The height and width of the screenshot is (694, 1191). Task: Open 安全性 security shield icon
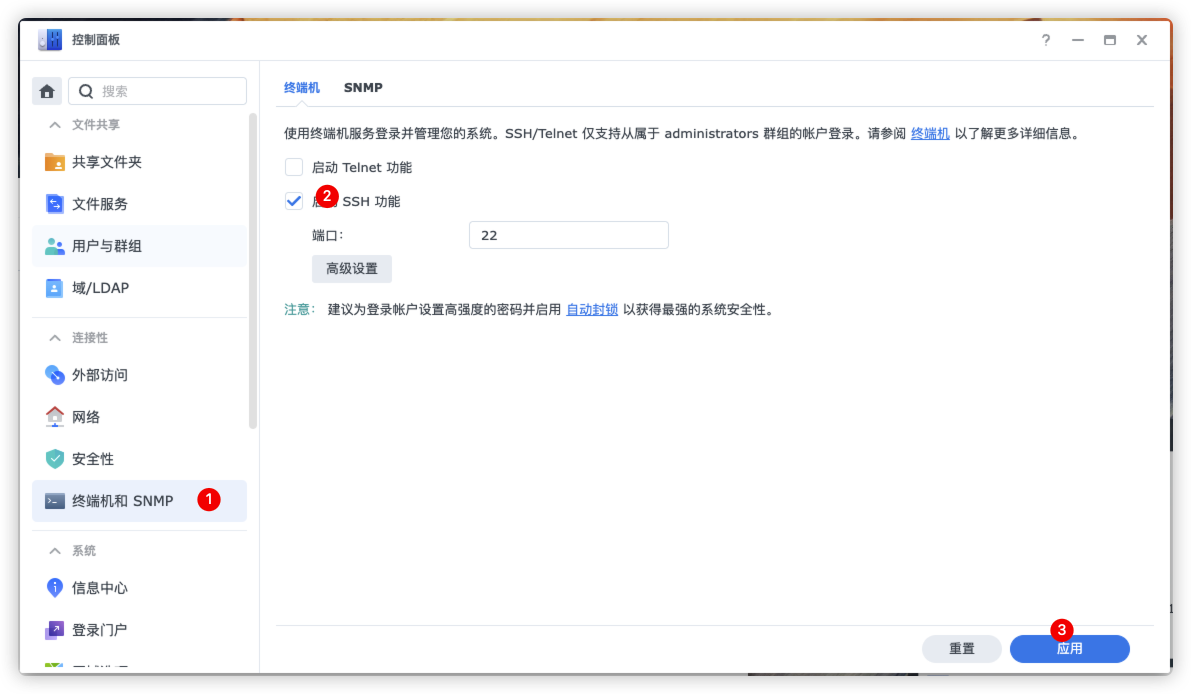coord(55,459)
